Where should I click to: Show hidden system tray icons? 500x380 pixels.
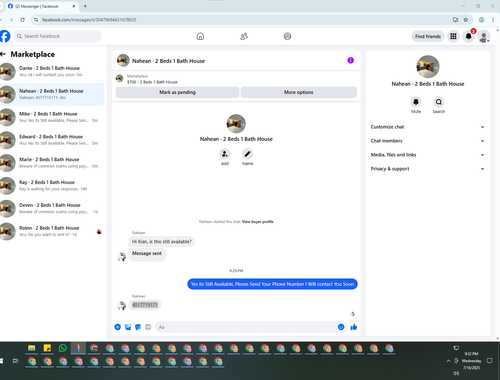click(x=448, y=361)
